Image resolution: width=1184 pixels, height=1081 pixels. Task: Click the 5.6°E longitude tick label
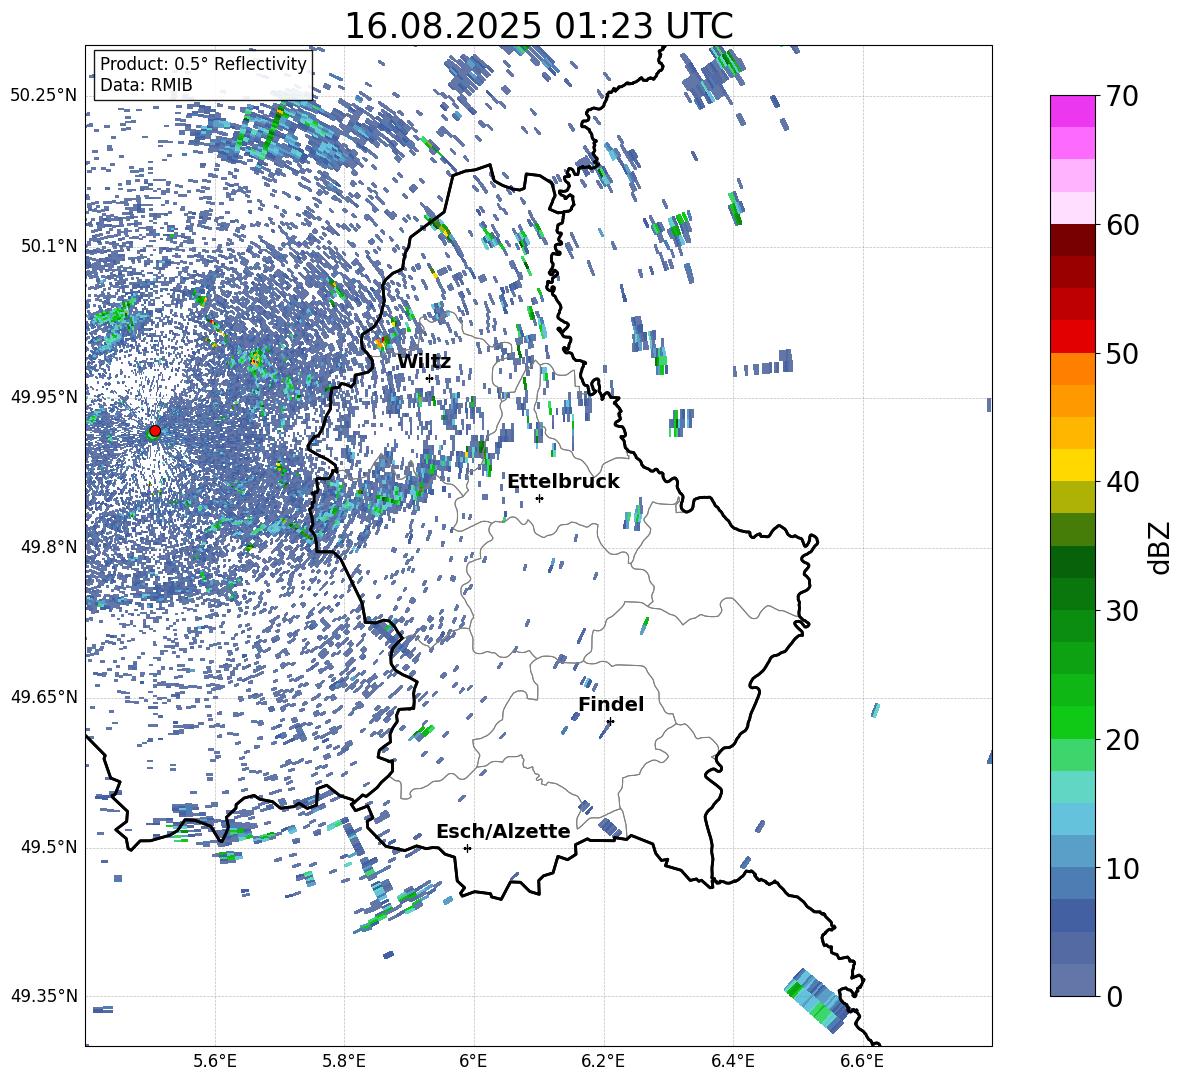tap(215, 1061)
